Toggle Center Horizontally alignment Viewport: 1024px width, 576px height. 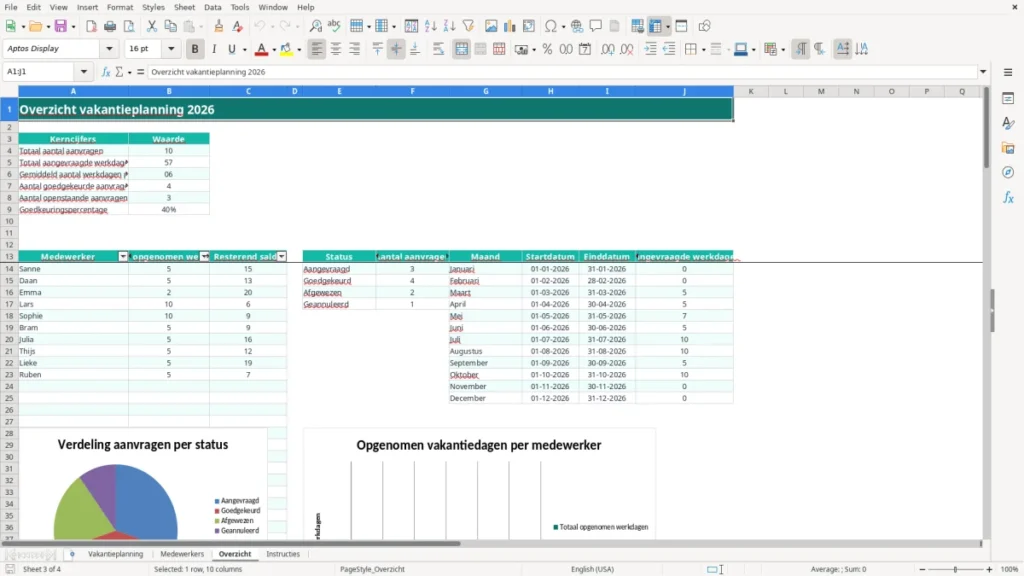click(336, 49)
